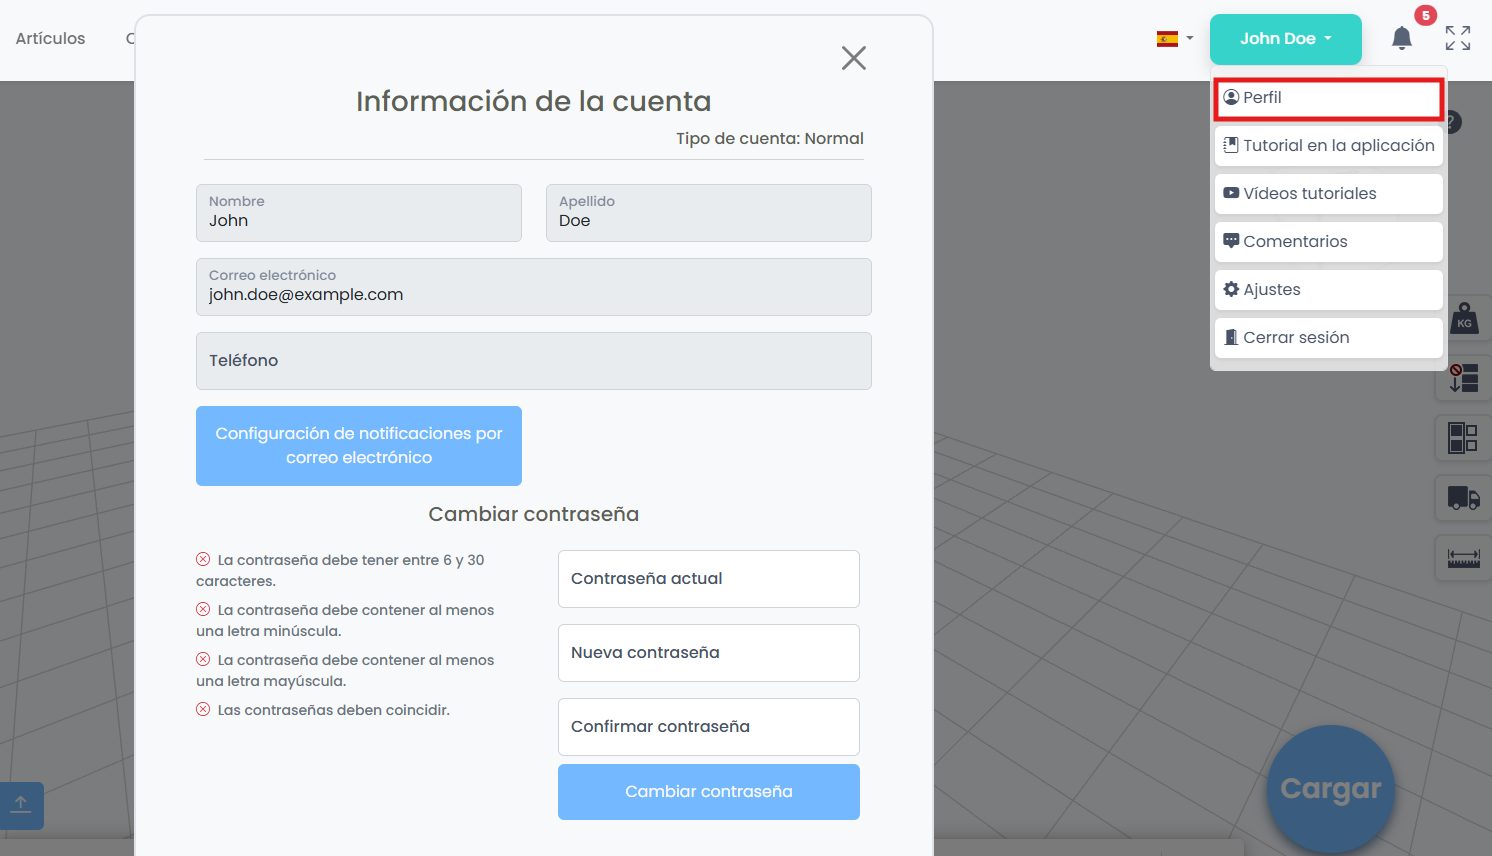1492x856 pixels.
Task: Click Cerrar sesión to log out
Action: click(x=1328, y=338)
